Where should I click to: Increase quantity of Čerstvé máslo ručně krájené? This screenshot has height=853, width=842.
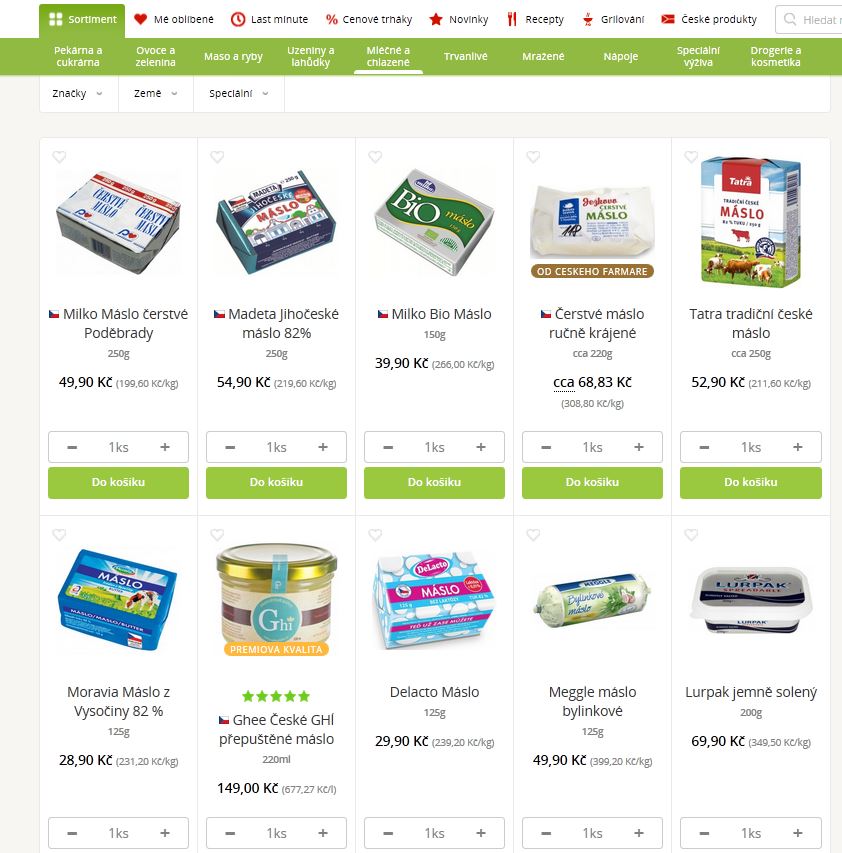click(x=639, y=447)
